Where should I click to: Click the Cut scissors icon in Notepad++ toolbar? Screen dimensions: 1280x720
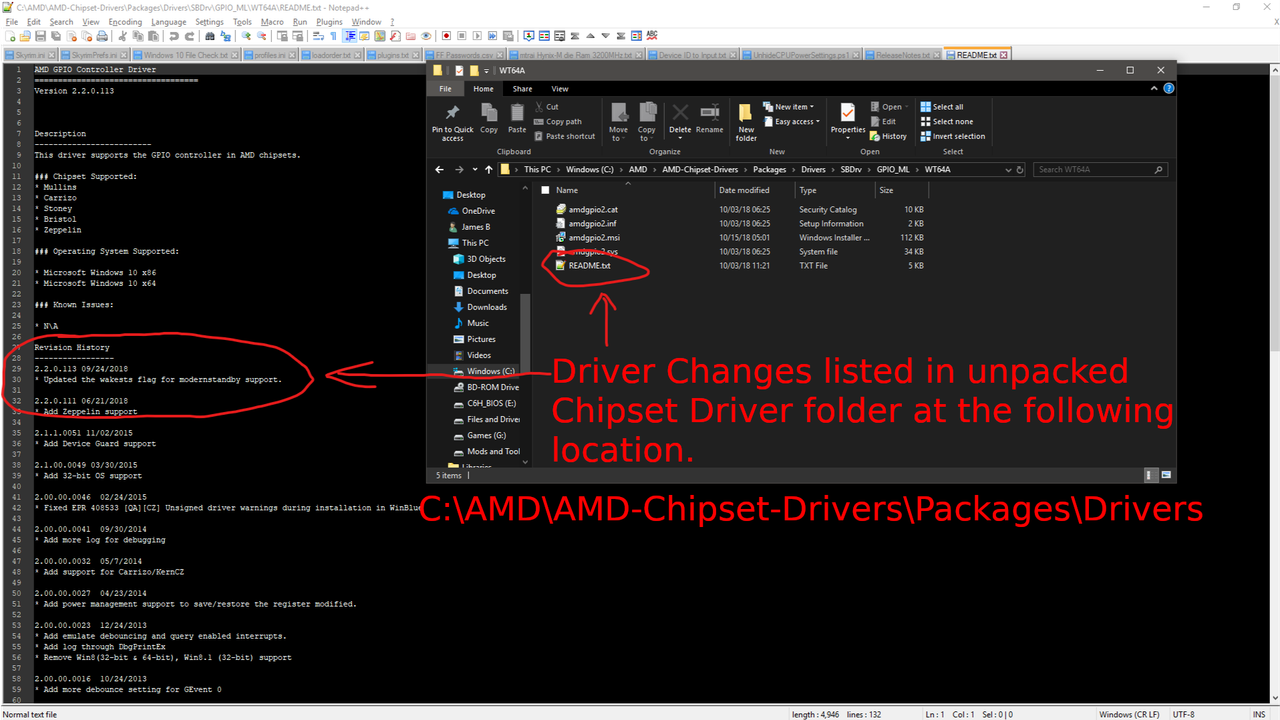click(x=122, y=36)
